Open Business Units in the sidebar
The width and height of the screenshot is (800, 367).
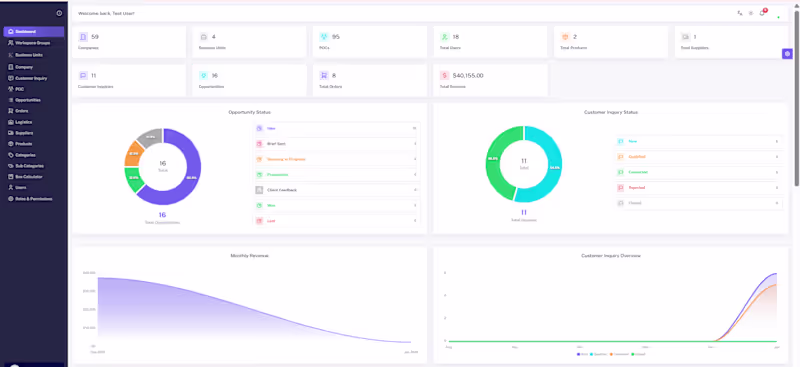[34, 55]
